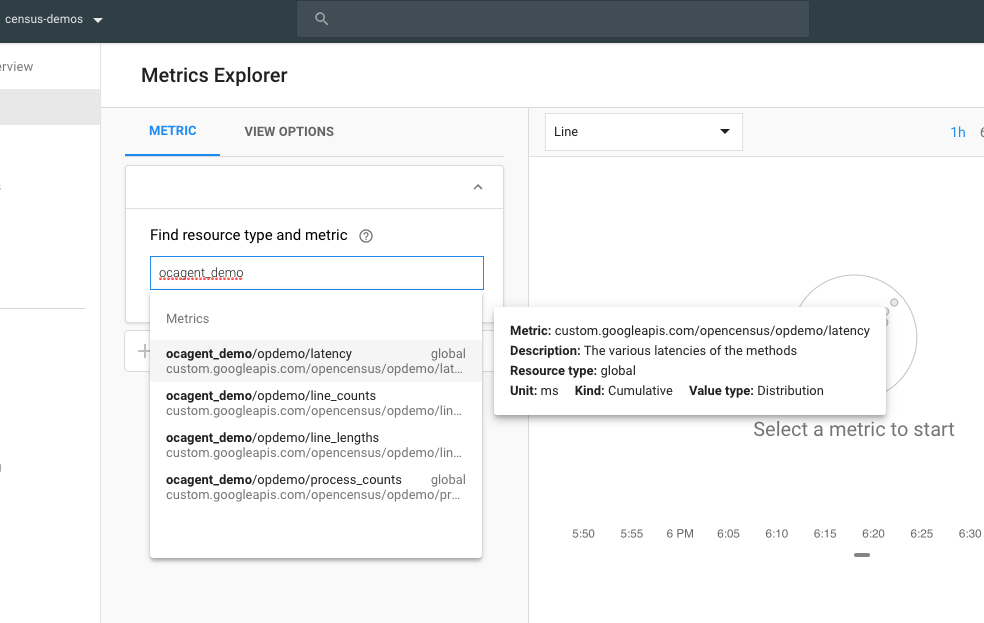Focus the top search bar field
This screenshot has height=623, width=984.
coord(553,19)
